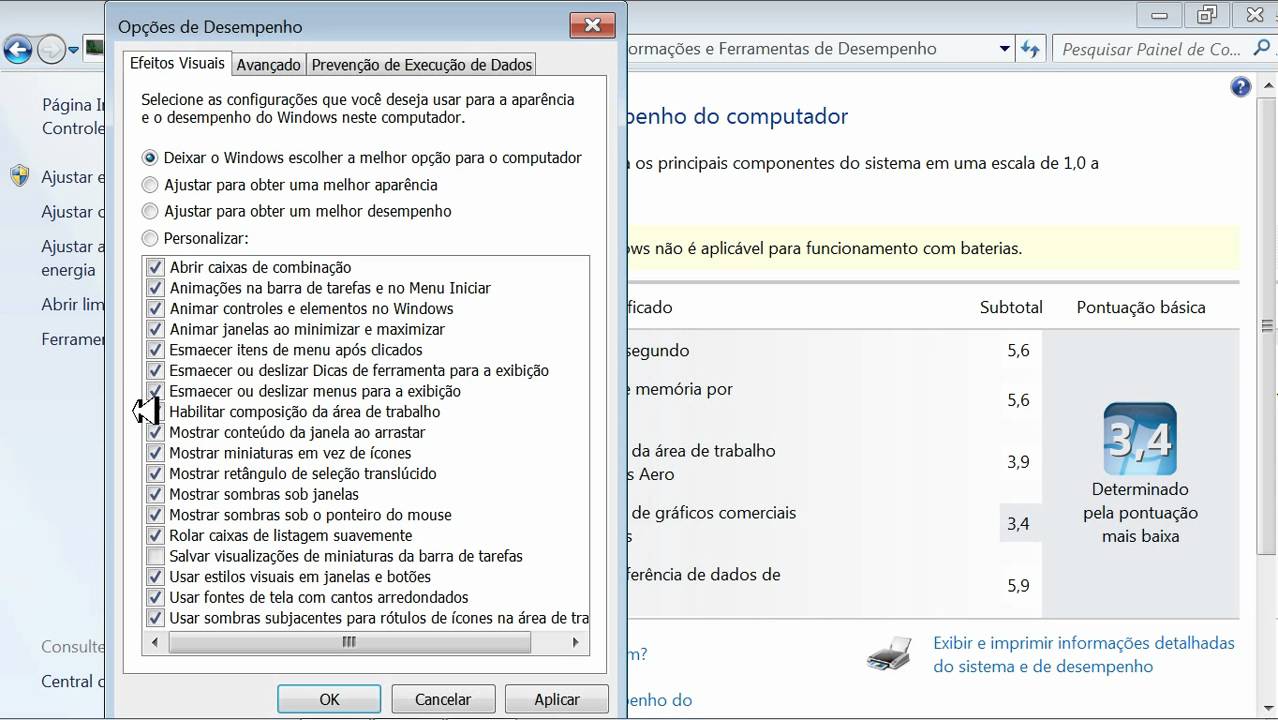Click the Aplicar button
The image size is (1278, 720).
pyautogui.click(x=557, y=699)
